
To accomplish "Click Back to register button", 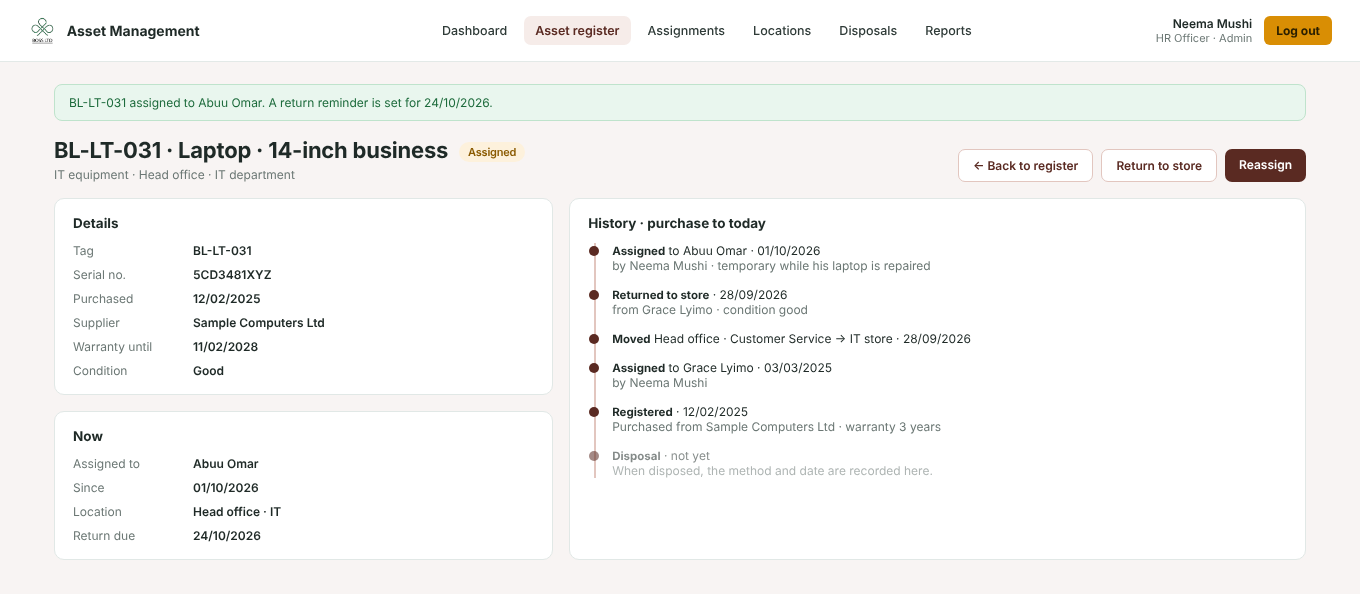I will point(1025,166).
